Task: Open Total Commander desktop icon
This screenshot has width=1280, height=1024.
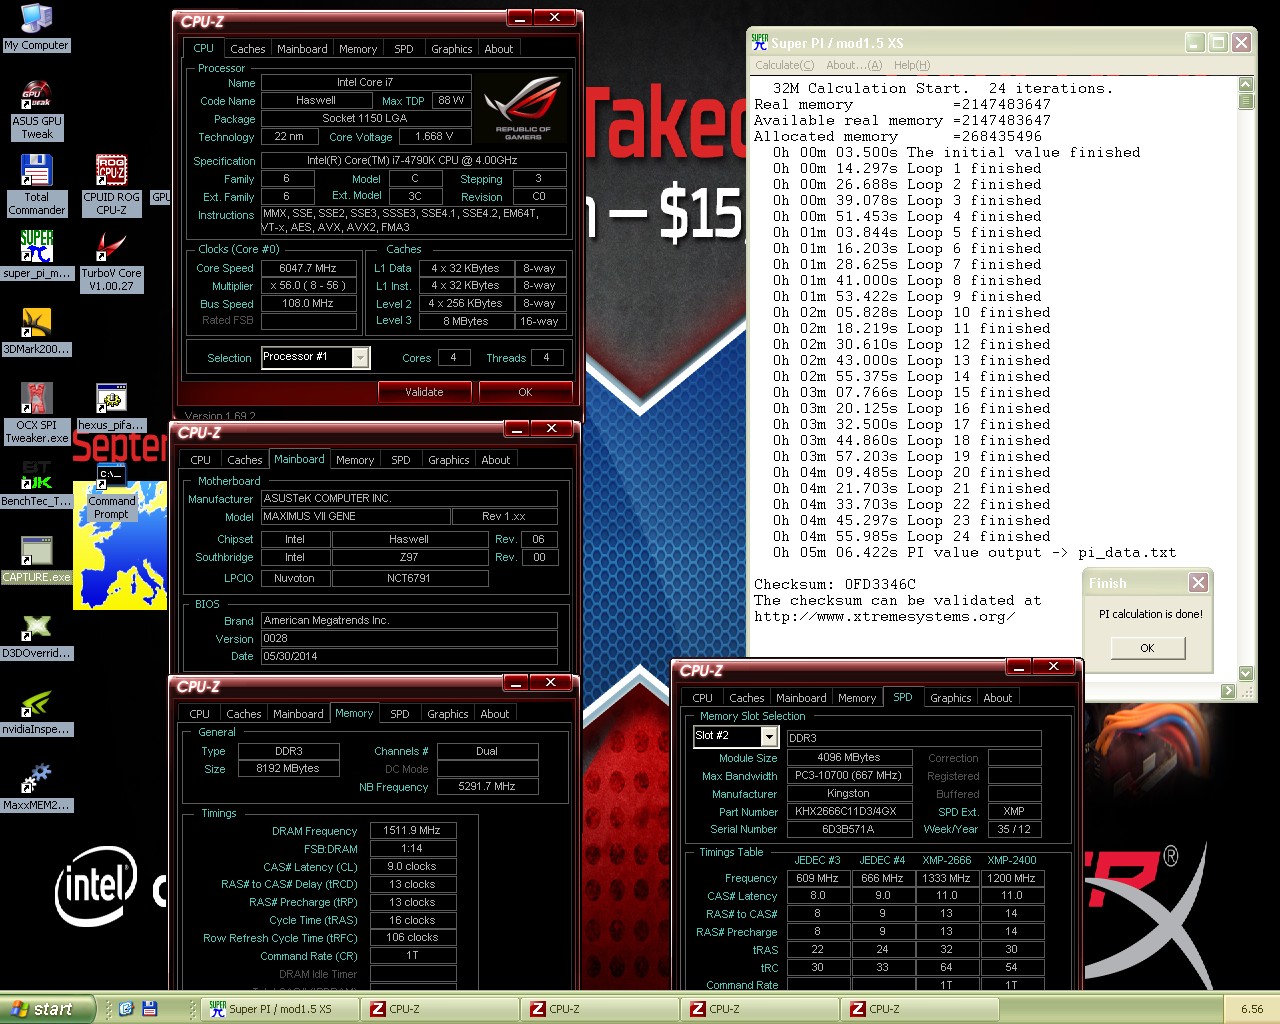Action: pyautogui.click(x=37, y=186)
